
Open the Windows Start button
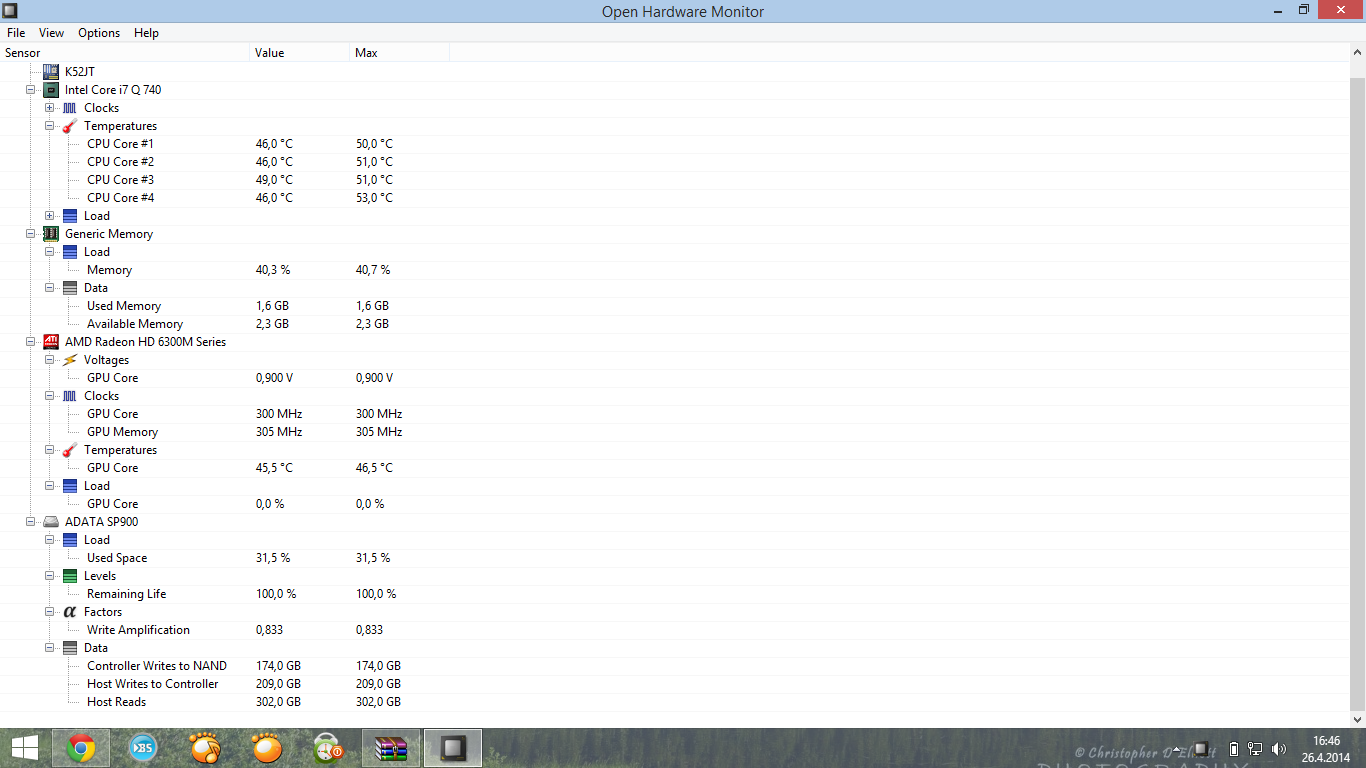tap(25, 748)
